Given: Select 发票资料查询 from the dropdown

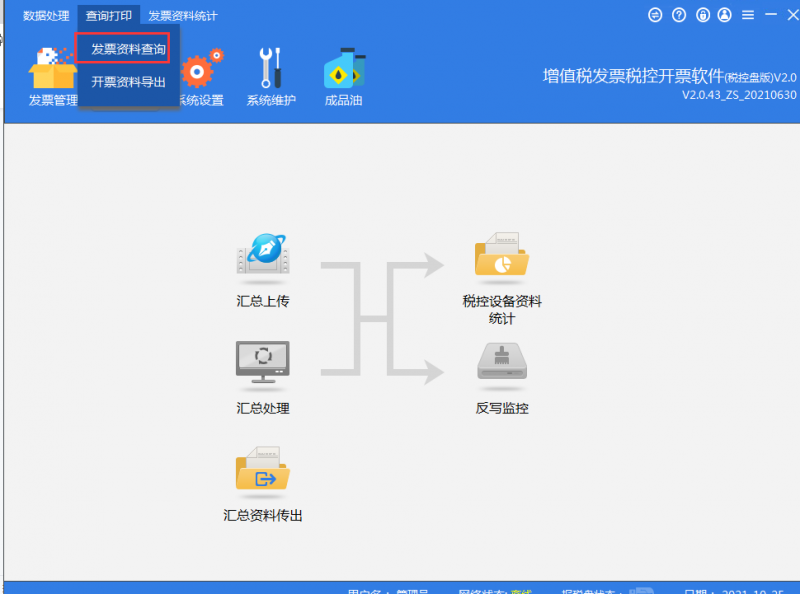Looking at the screenshot, I should pyautogui.click(x=128, y=48).
